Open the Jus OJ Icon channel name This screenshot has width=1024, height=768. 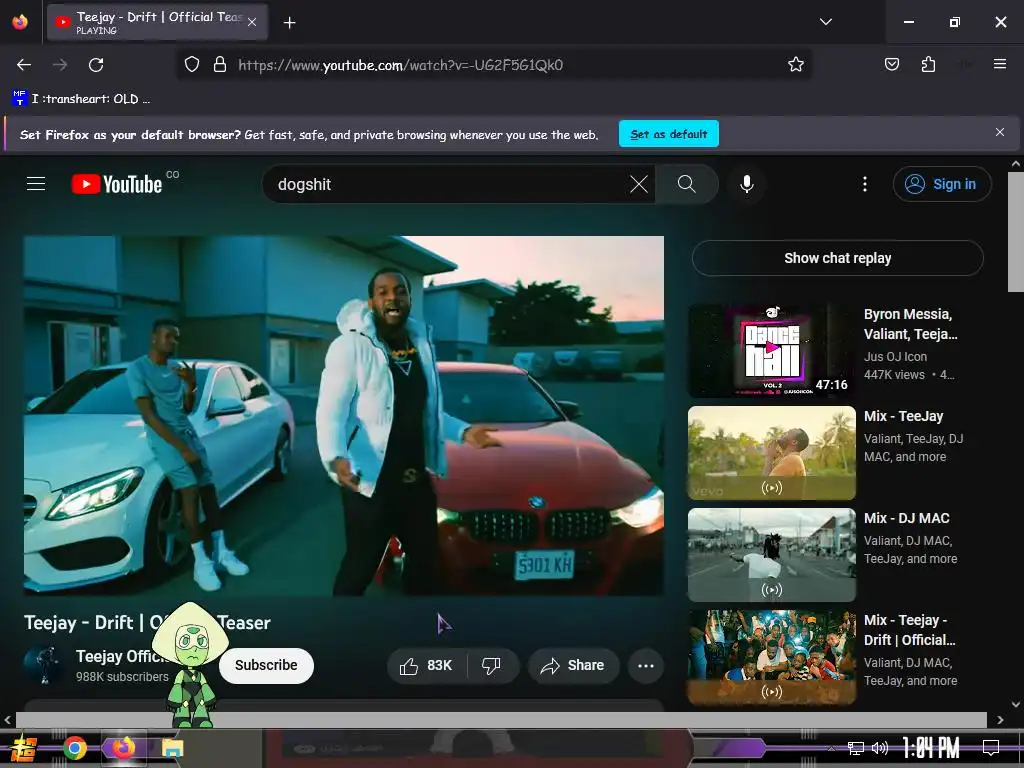click(895, 357)
